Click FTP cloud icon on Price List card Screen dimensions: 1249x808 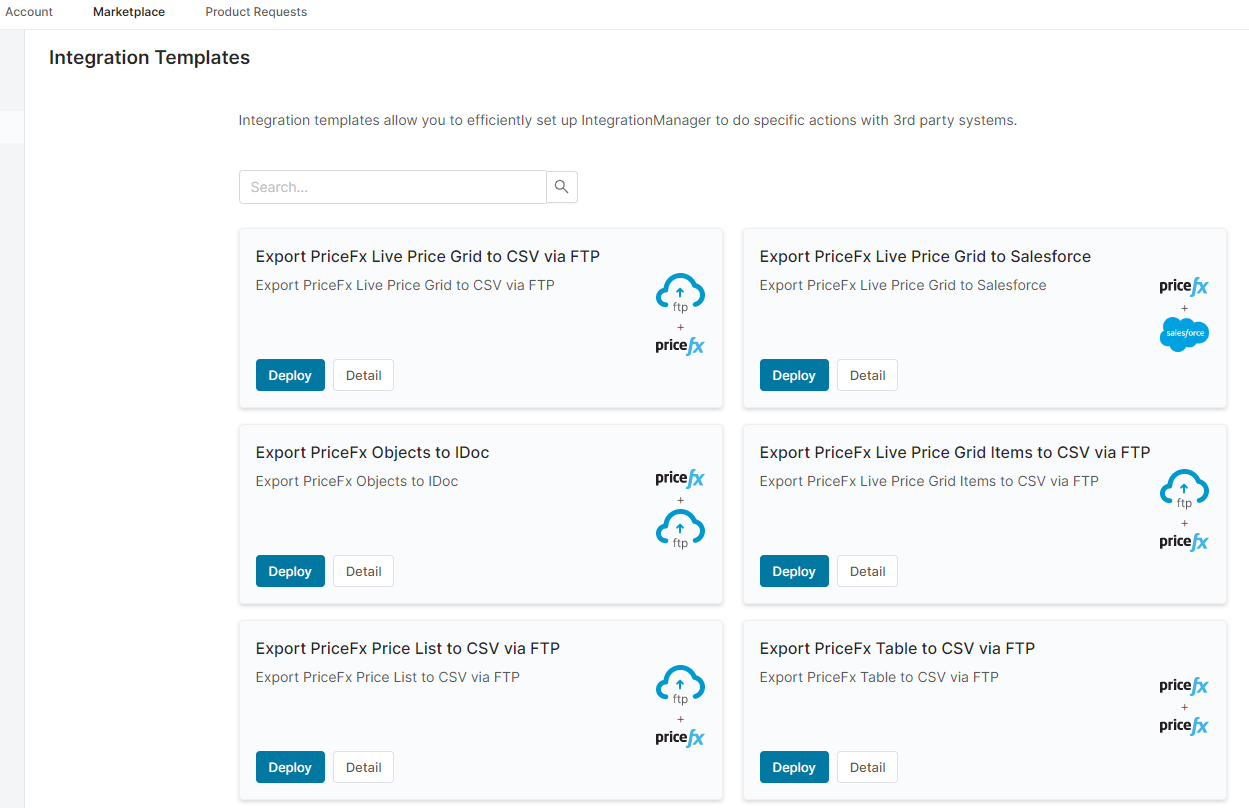(680, 685)
